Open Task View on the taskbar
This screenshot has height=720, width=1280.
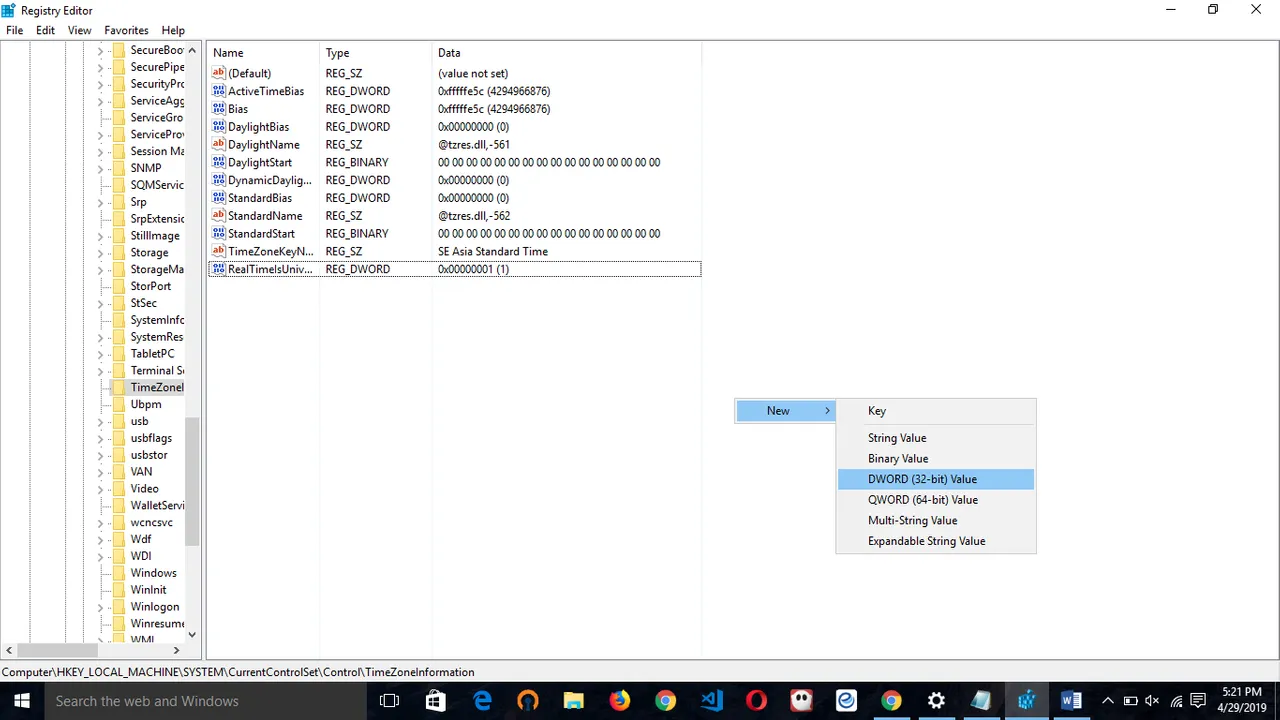tap(389, 701)
